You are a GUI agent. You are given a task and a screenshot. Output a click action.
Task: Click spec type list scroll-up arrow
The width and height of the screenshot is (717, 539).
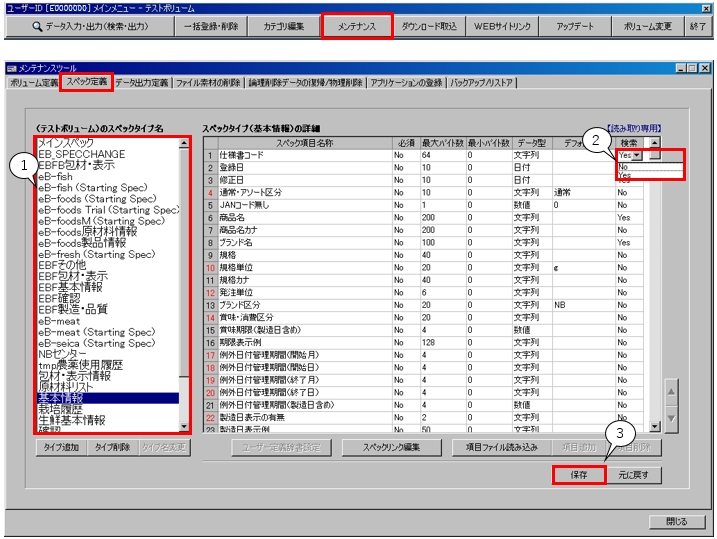tap(184, 143)
